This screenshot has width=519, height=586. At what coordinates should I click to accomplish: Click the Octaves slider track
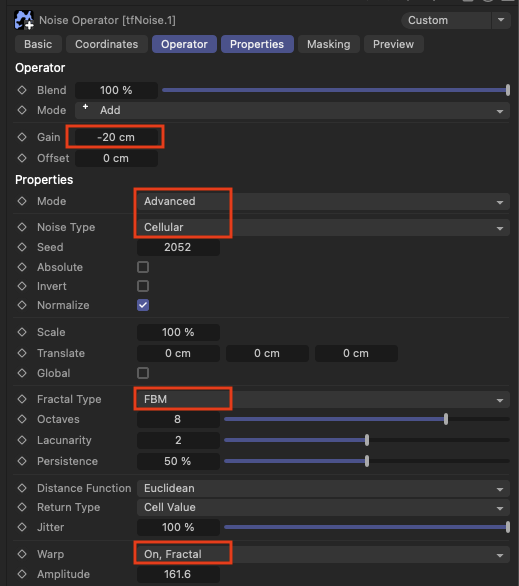[367, 419]
